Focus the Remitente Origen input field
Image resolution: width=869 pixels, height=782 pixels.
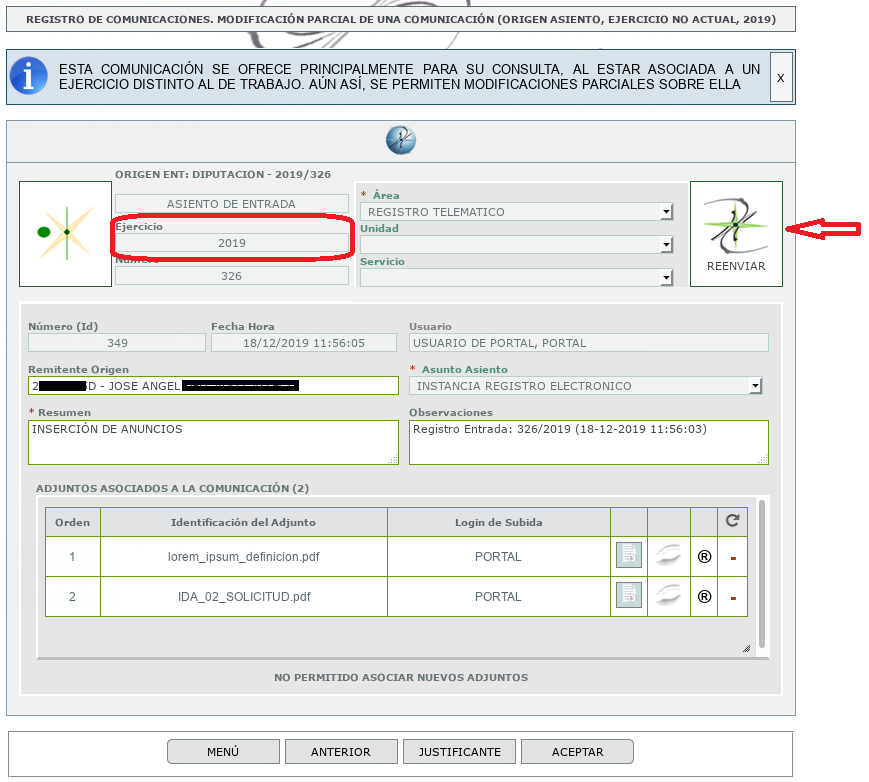click(213, 386)
